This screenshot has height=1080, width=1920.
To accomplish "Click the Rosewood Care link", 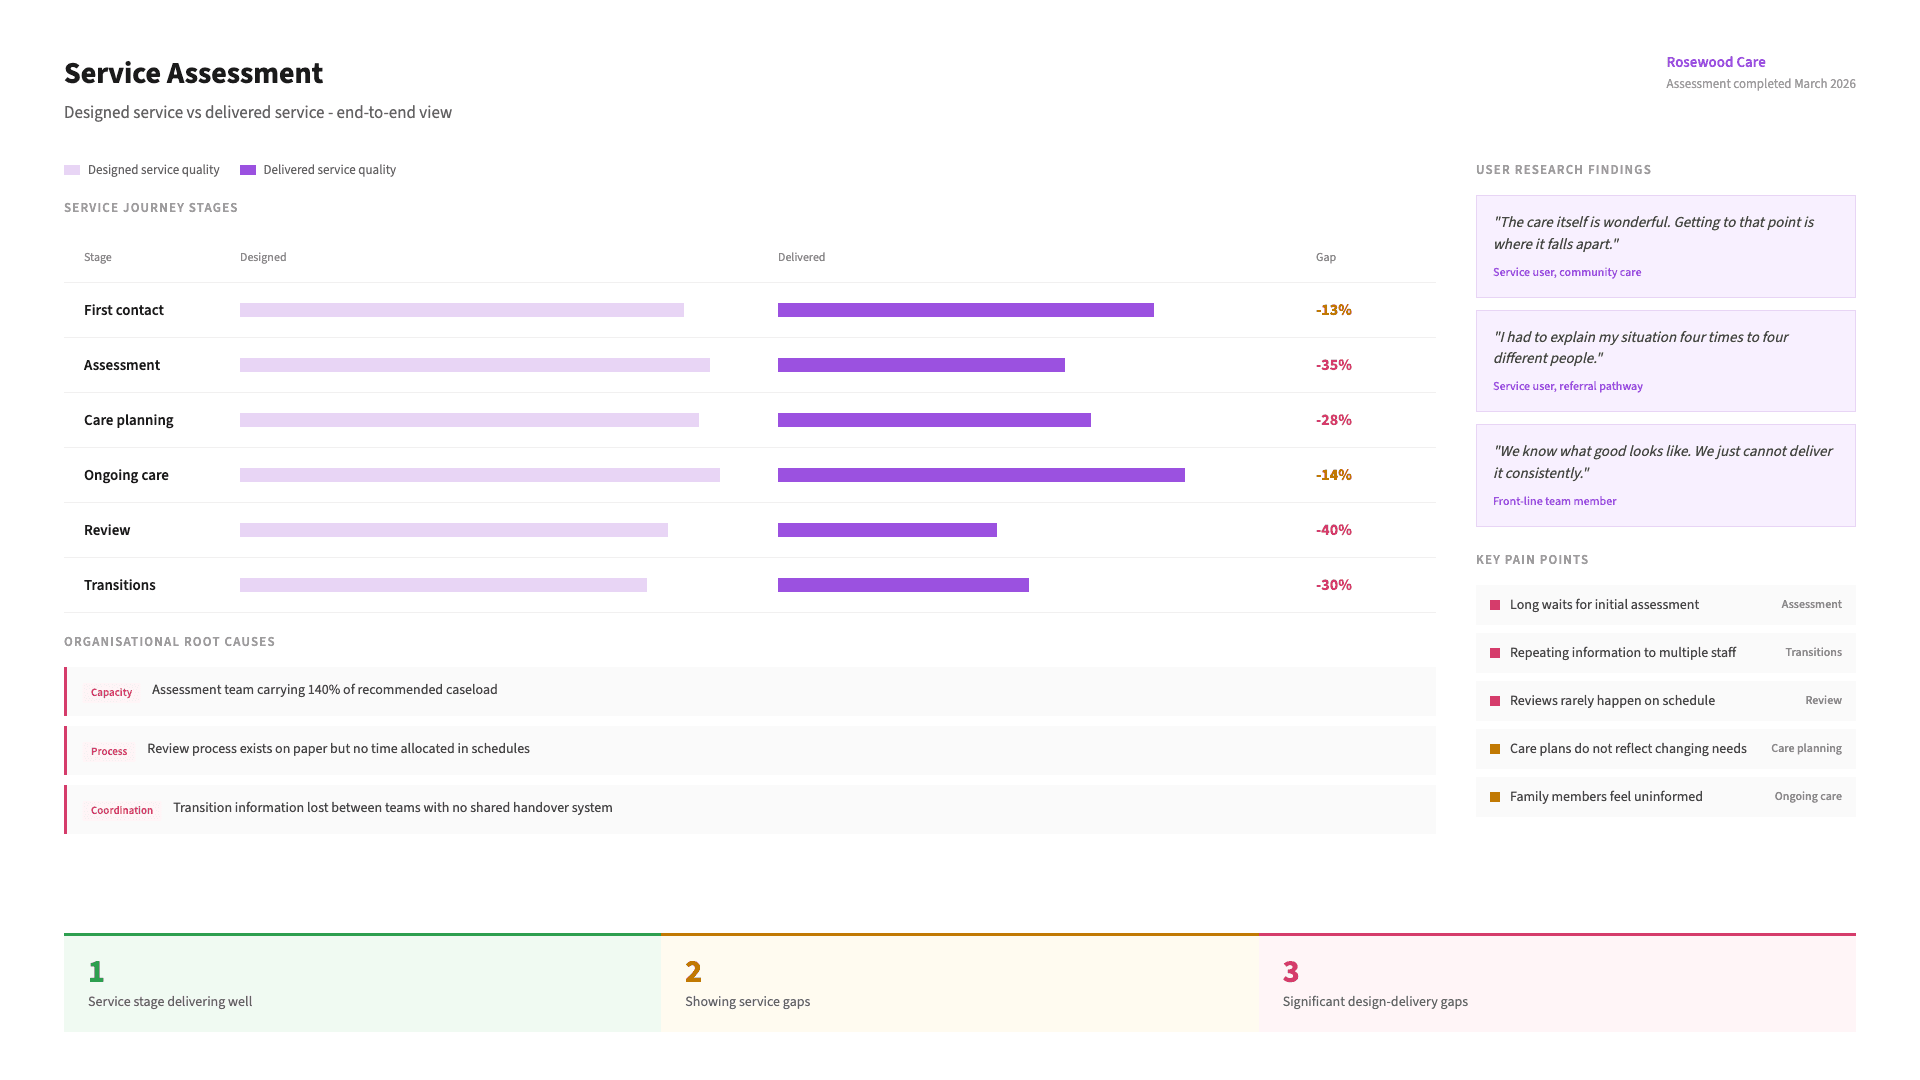I will (x=1716, y=61).
